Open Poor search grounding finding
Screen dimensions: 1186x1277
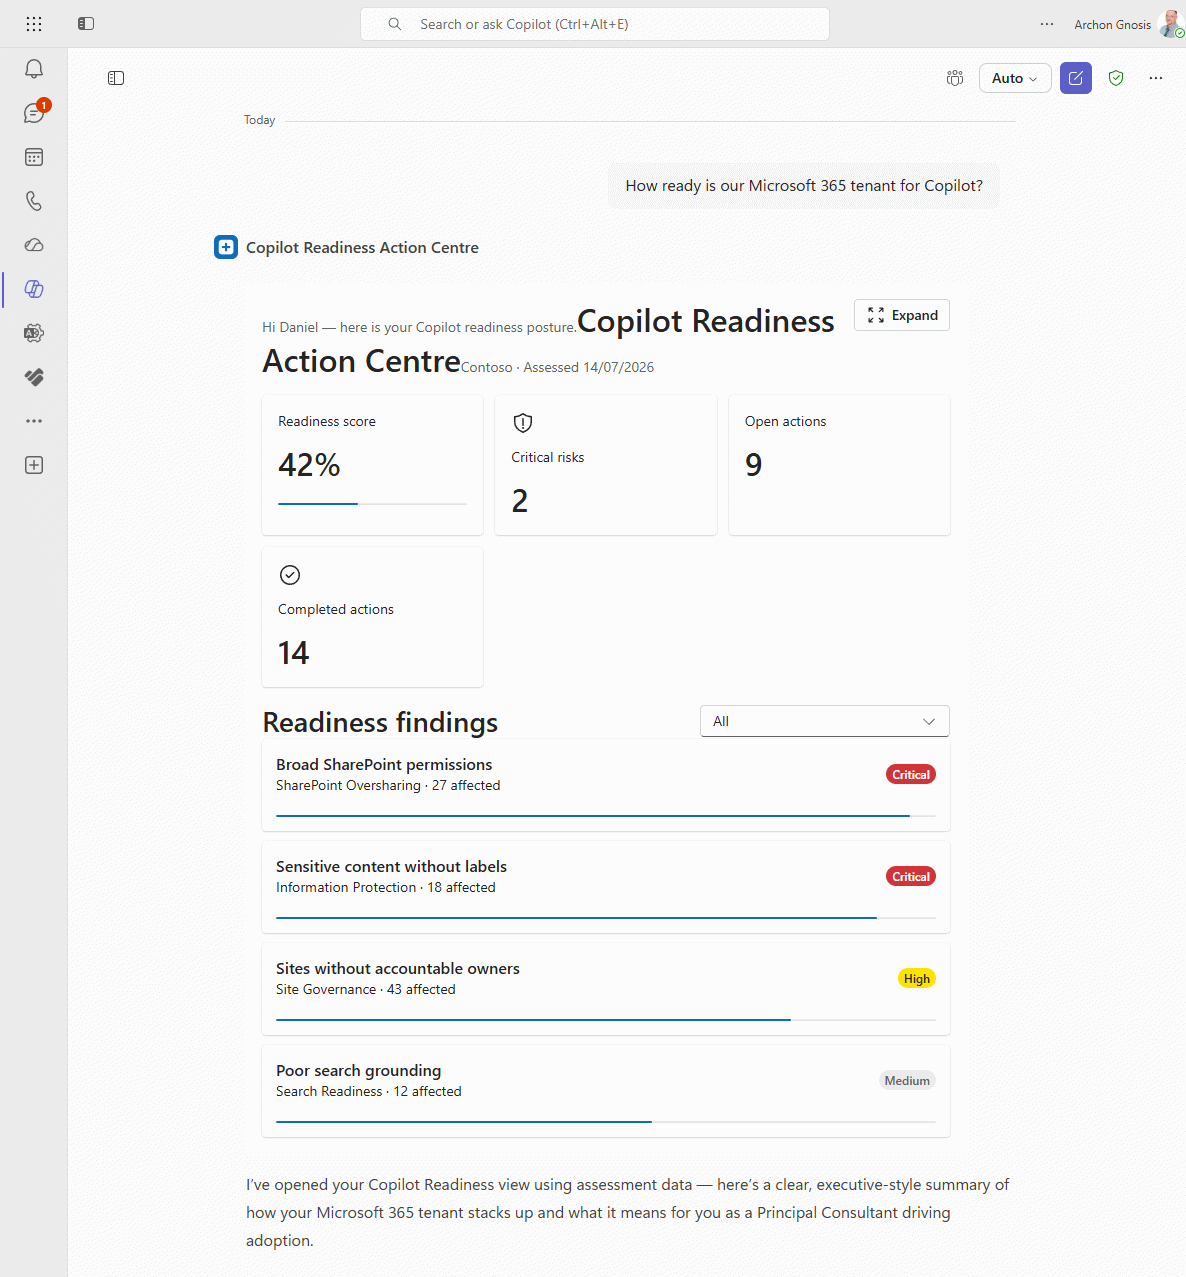(606, 1091)
